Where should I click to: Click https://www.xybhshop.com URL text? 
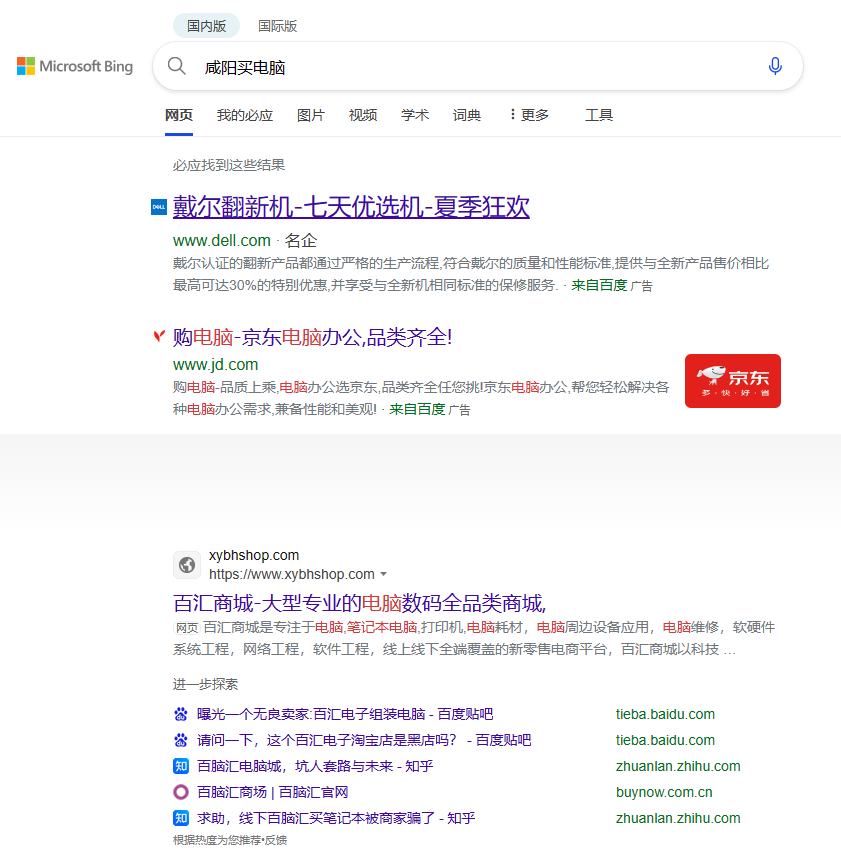pos(291,574)
